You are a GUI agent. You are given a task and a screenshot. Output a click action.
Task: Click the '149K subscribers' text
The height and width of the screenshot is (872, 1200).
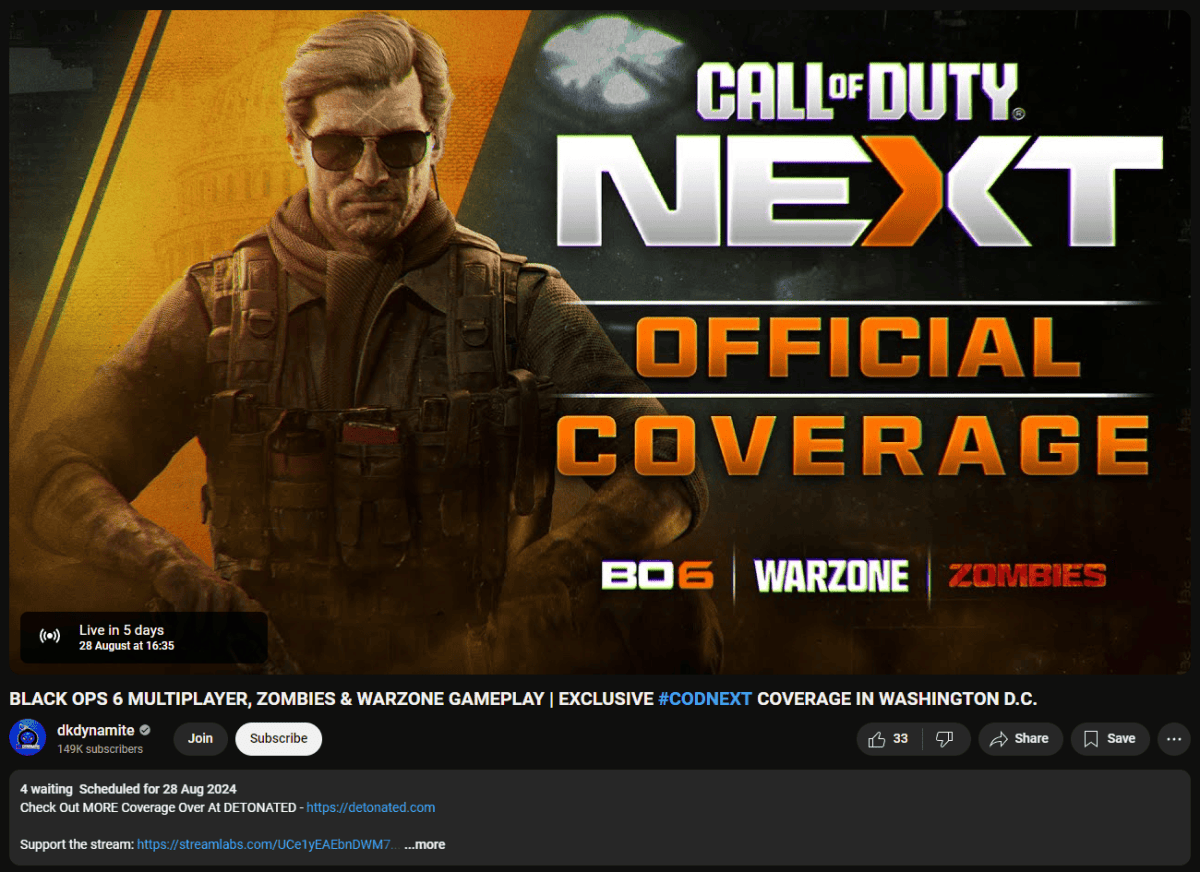100,749
